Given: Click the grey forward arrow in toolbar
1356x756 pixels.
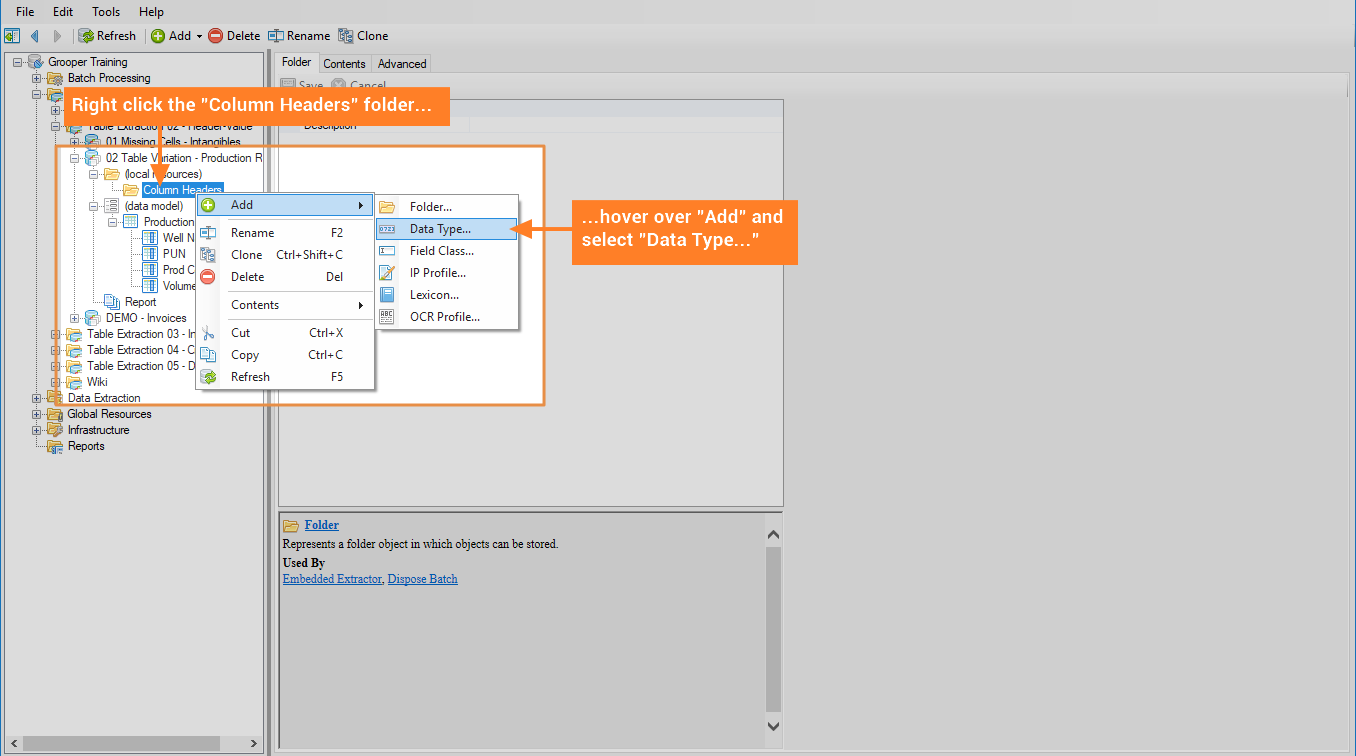Looking at the screenshot, I should 57,36.
